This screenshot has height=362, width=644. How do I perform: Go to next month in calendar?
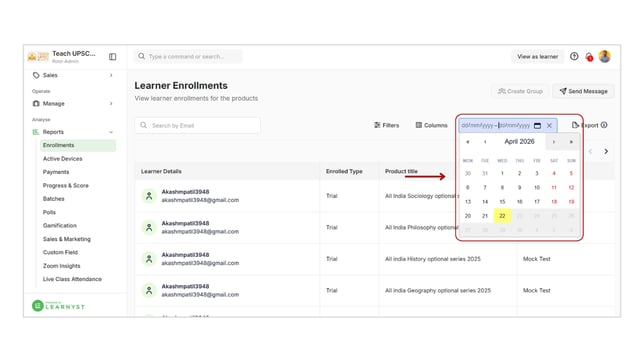(554, 142)
